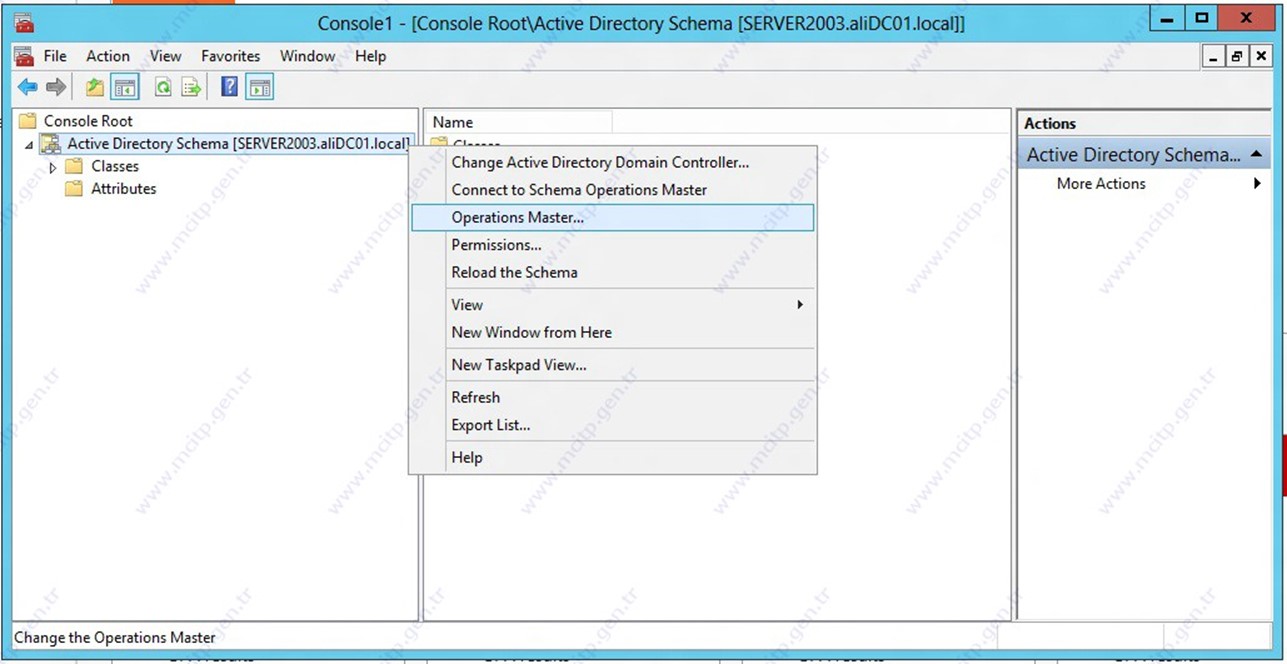Minimize the inner console child window
1287x664 pixels.
[x=1215, y=57]
